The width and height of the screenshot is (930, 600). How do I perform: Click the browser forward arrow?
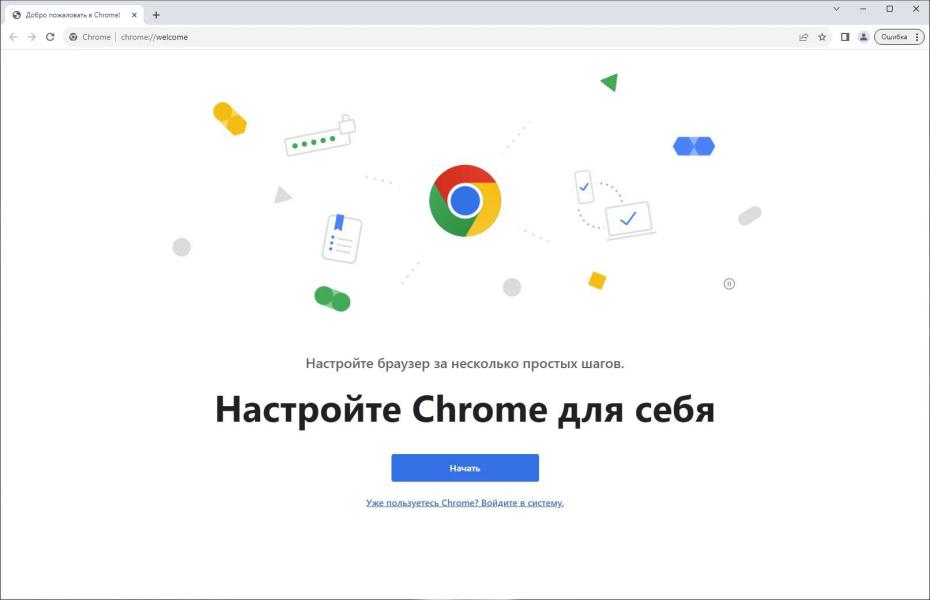[32, 37]
